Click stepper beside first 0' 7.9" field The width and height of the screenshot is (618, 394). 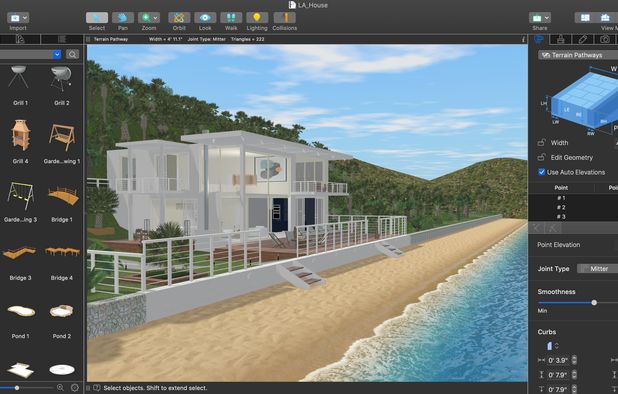(x=574, y=375)
